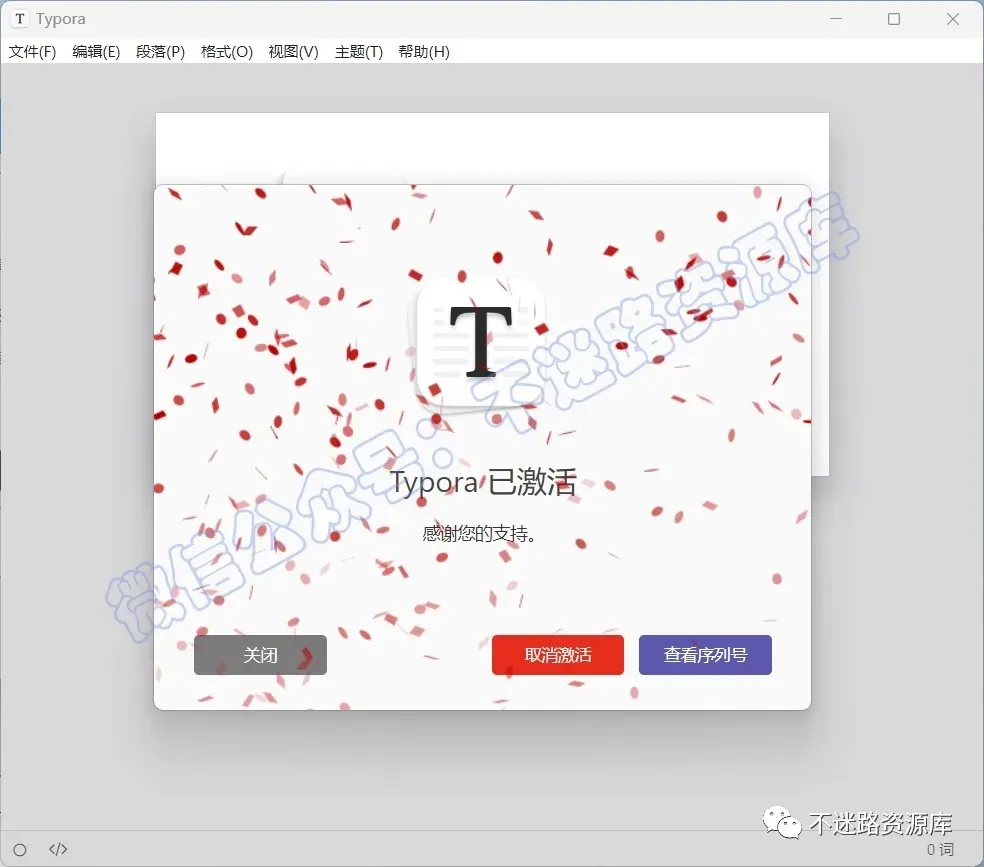Viewport: 984px width, 867px height.
Task: Open the 视图(V) menu
Action: click(293, 51)
